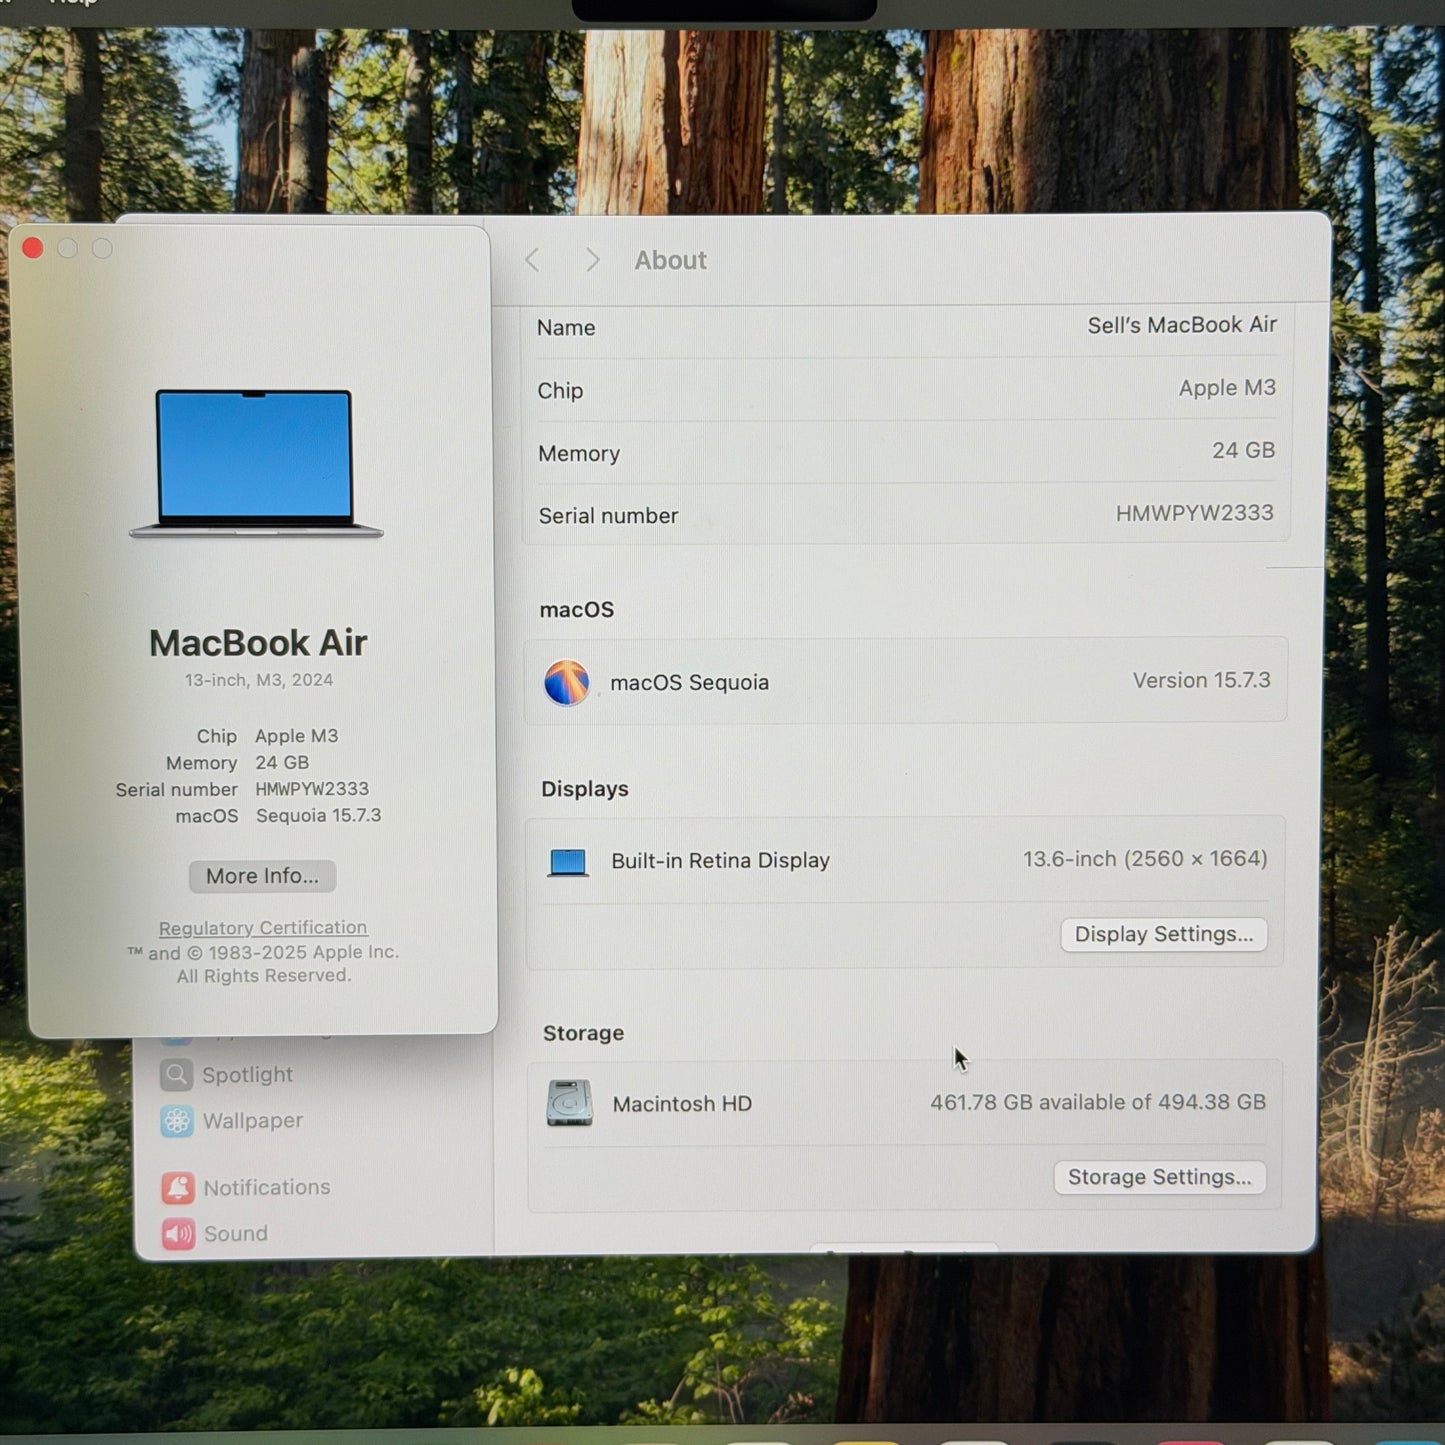Click the macOS Sequoia logo icon
Viewport: 1445px width, 1445px height.
click(567, 683)
